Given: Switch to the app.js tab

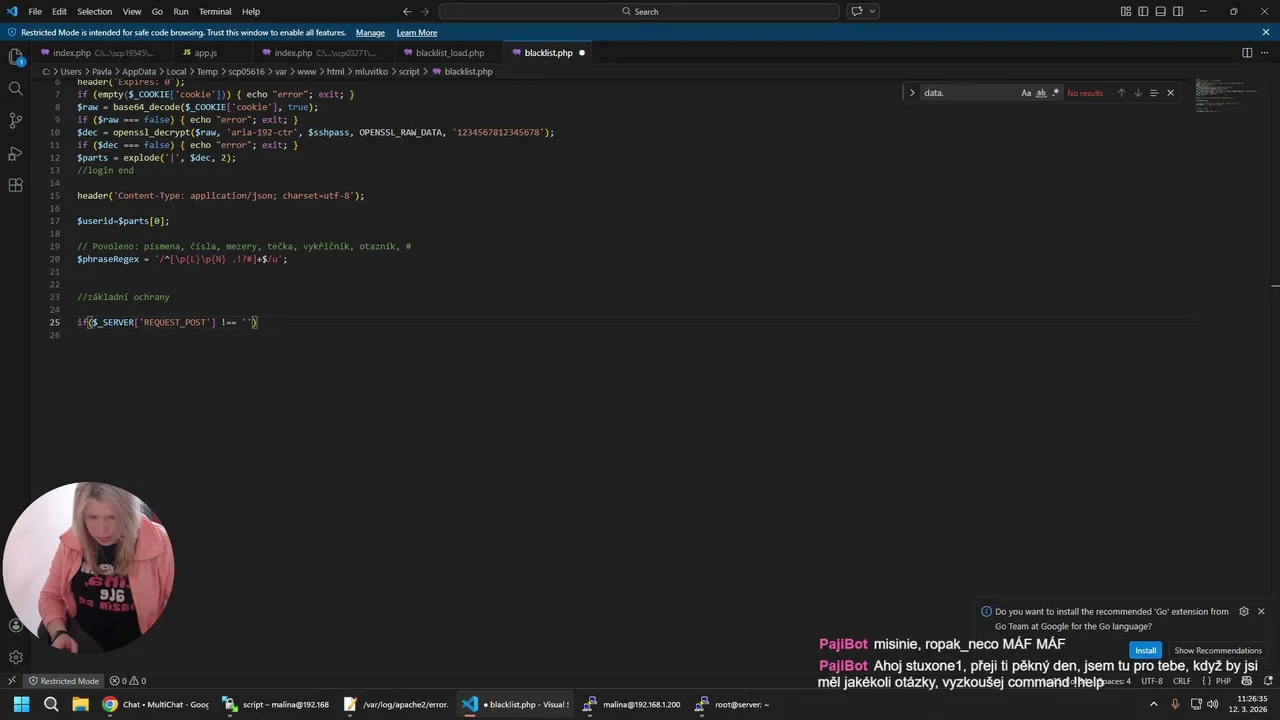Looking at the screenshot, I should [x=205, y=53].
